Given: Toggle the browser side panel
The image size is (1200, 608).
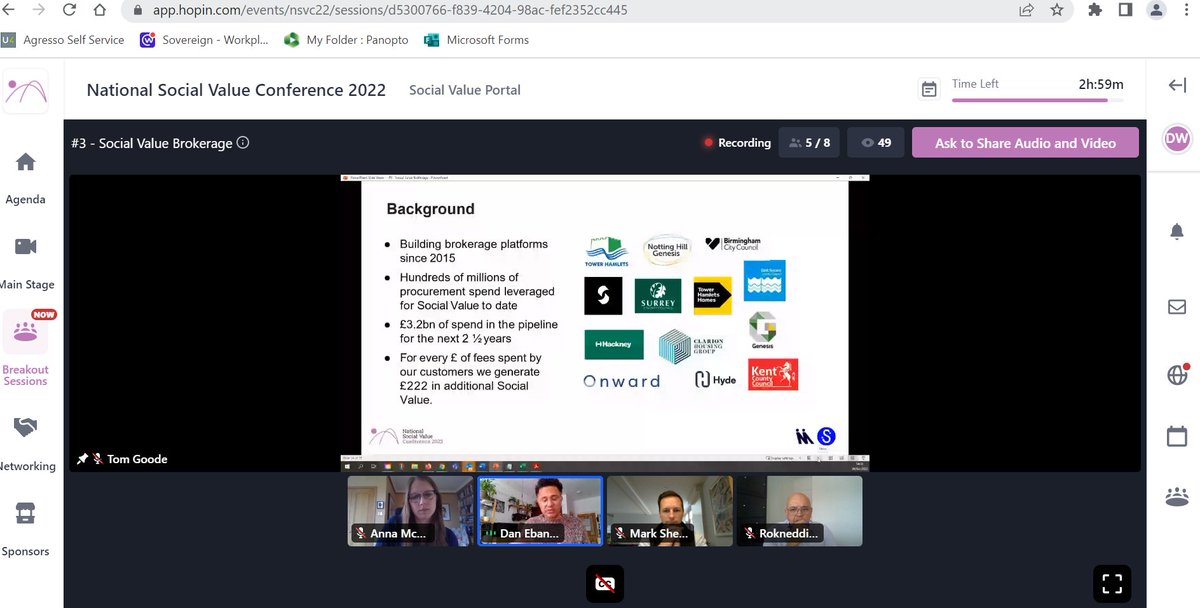Looking at the screenshot, I should (1125, 10).
